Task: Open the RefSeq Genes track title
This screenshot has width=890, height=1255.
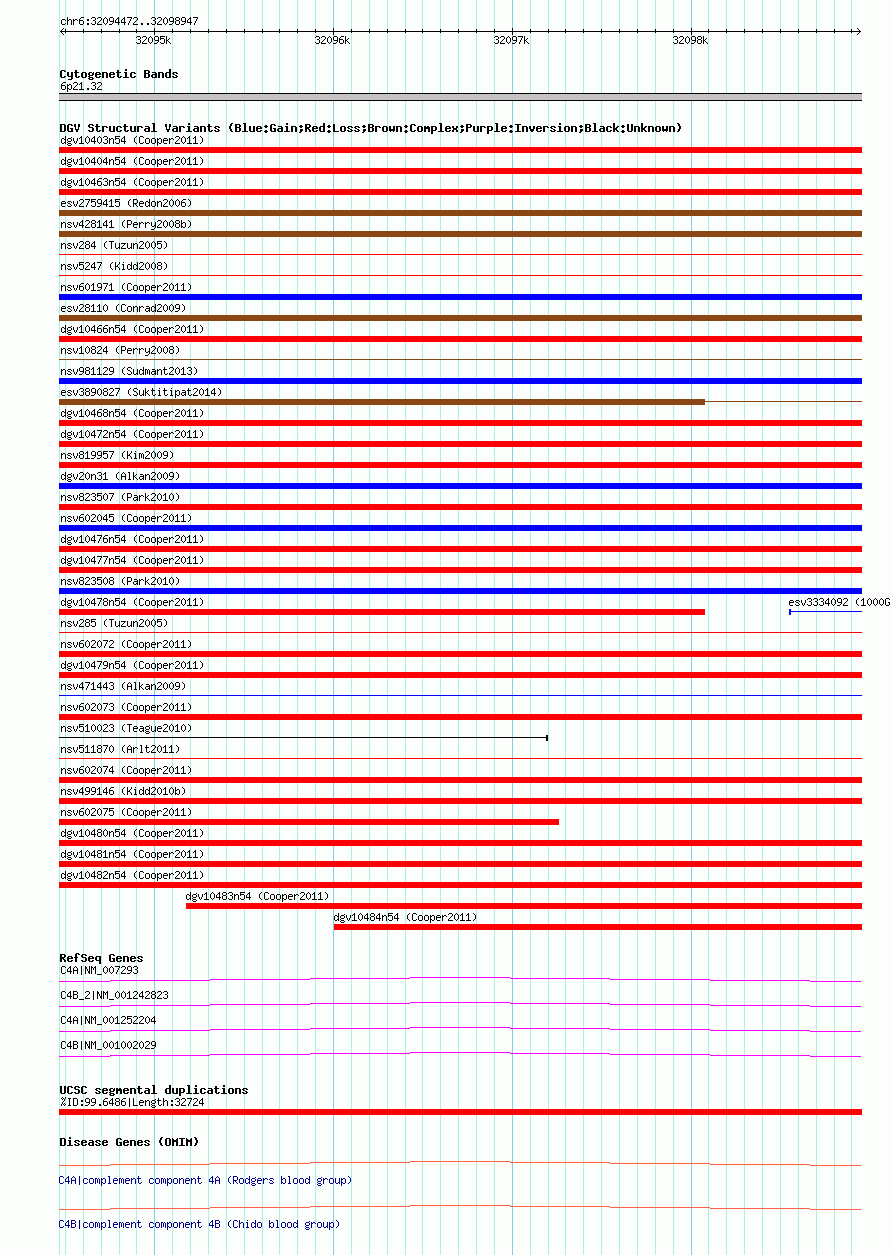Action: click(x=101, y=959)
